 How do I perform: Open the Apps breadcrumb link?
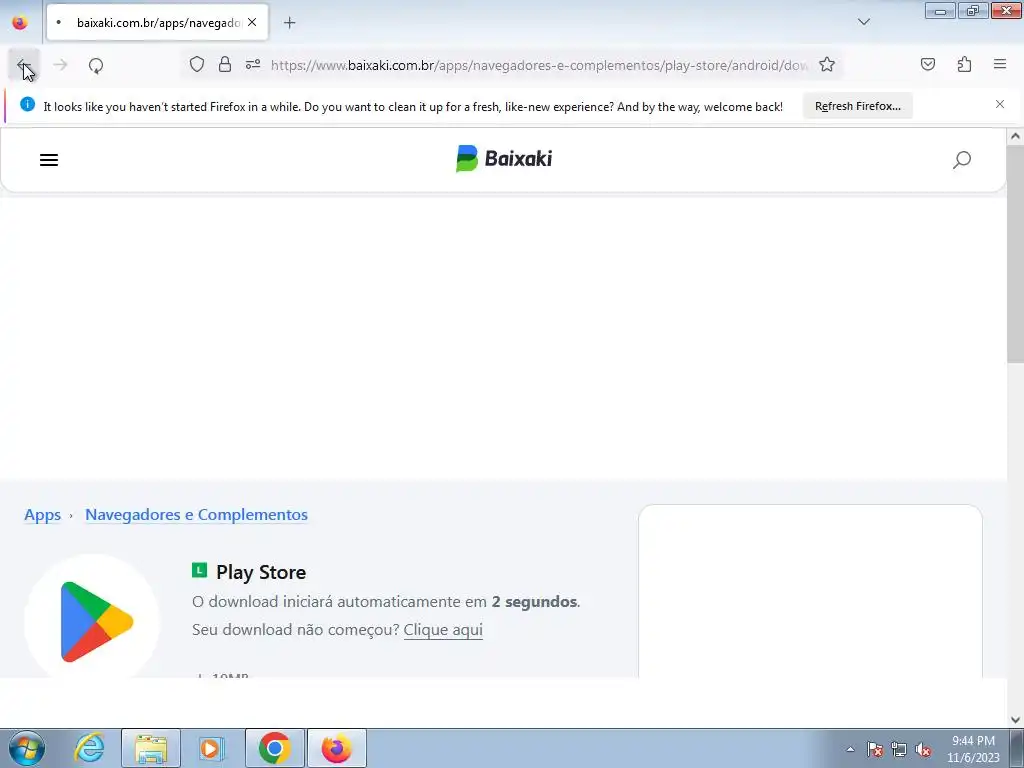[x=42, y=515]
